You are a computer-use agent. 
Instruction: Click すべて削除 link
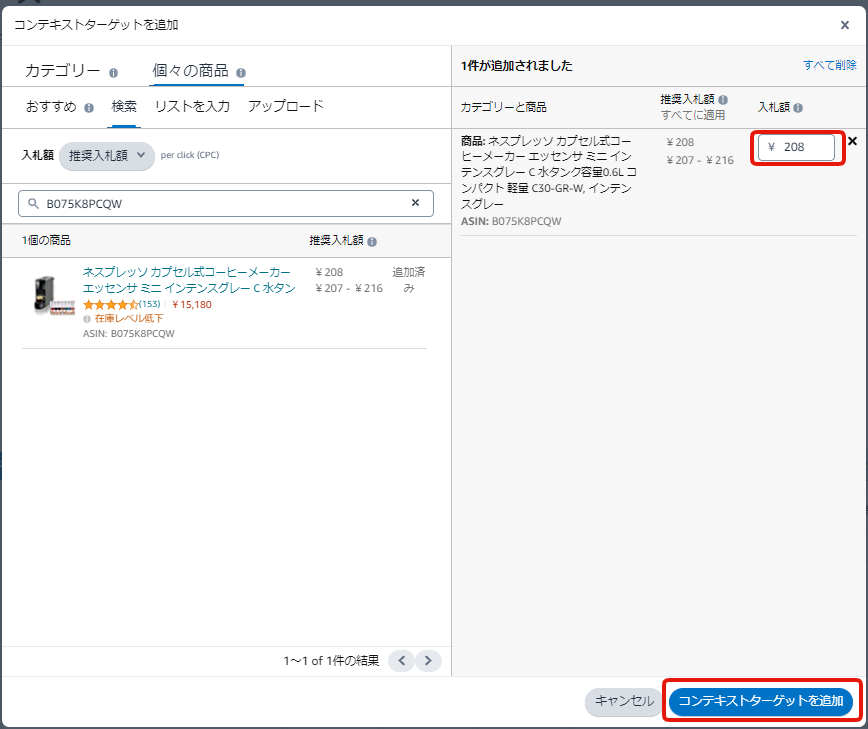tap(829, 65)
